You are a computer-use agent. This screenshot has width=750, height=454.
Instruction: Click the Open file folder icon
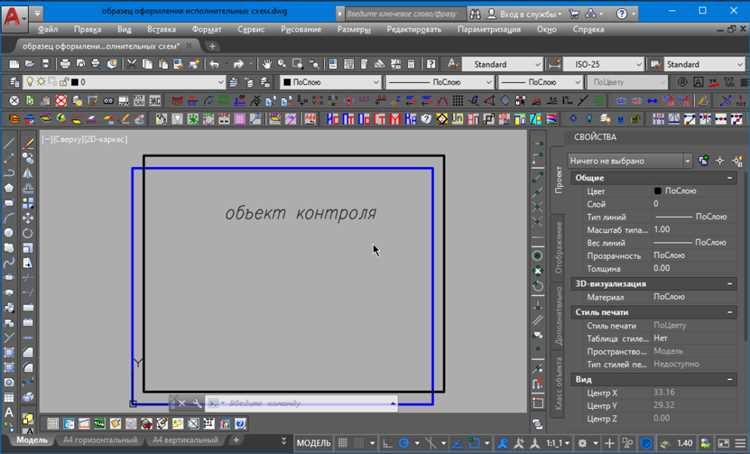pos(30,64)
